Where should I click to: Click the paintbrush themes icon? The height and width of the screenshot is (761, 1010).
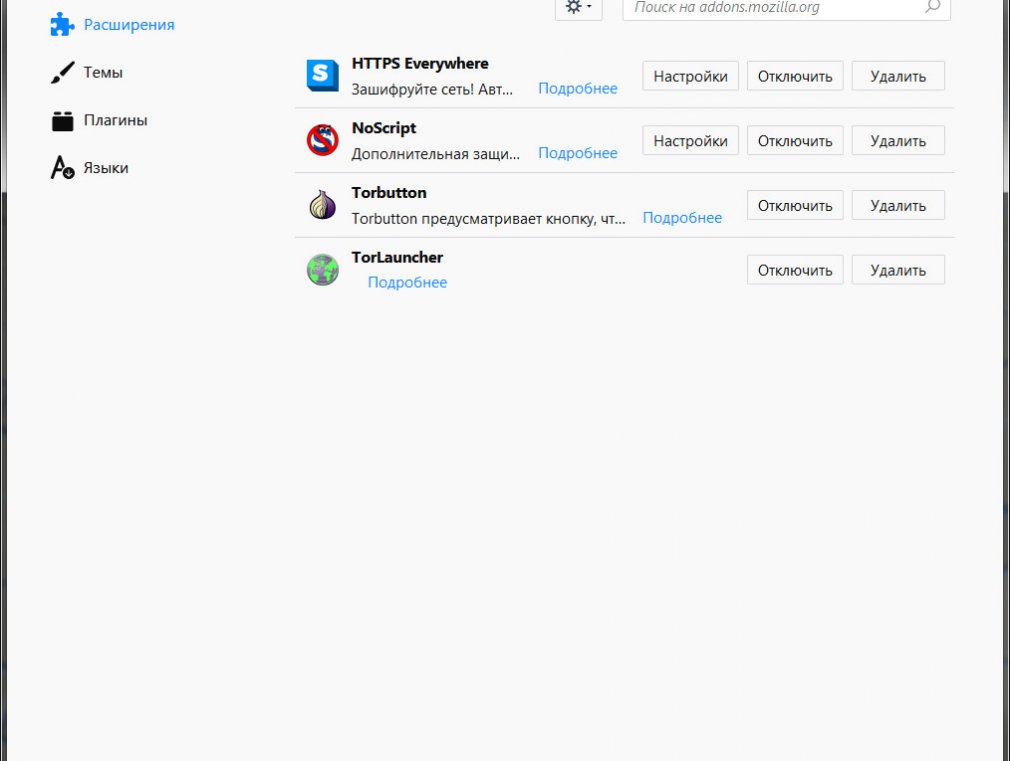point(62,72)
